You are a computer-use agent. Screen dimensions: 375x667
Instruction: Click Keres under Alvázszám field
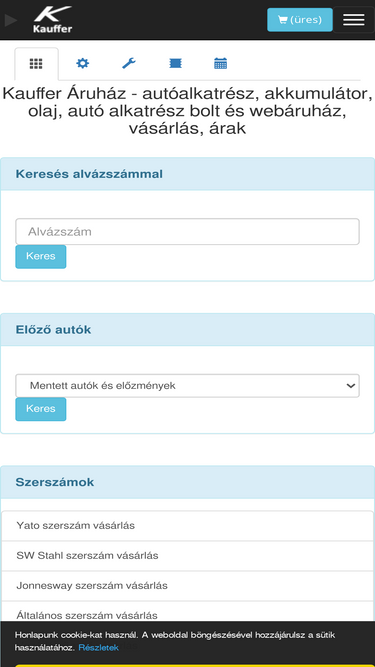click(x=41, y=257)
